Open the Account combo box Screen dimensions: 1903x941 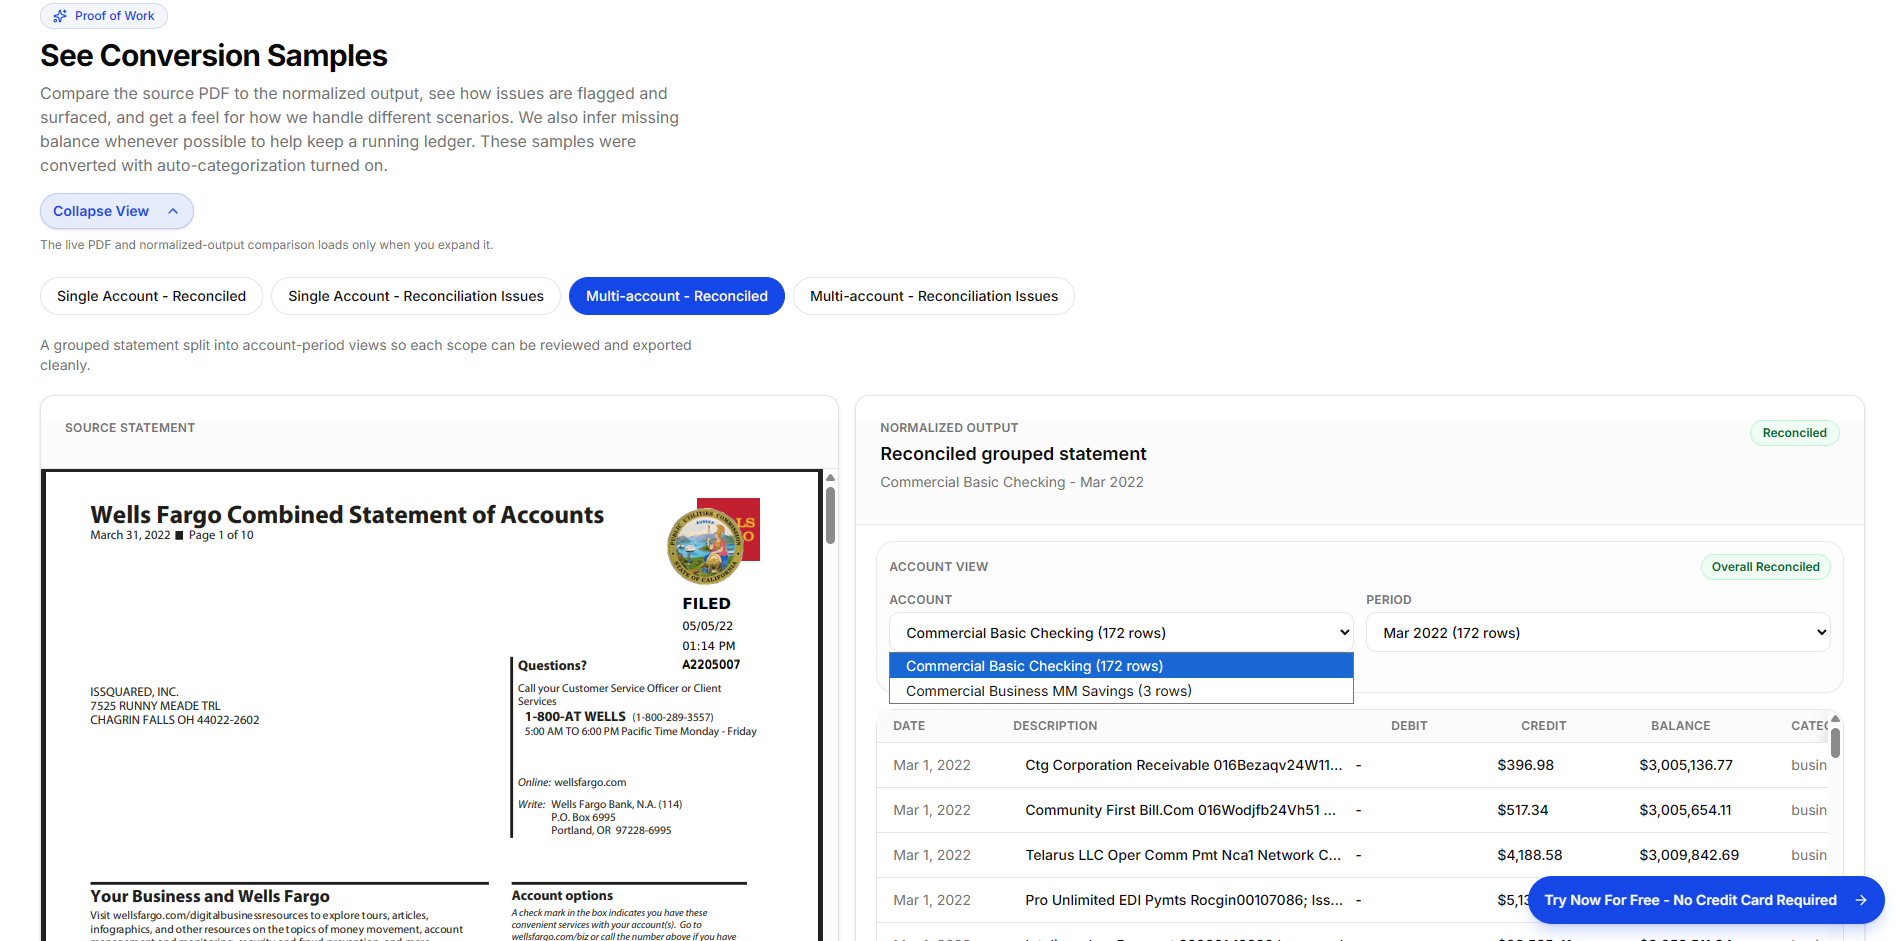tap(1120, 631)
